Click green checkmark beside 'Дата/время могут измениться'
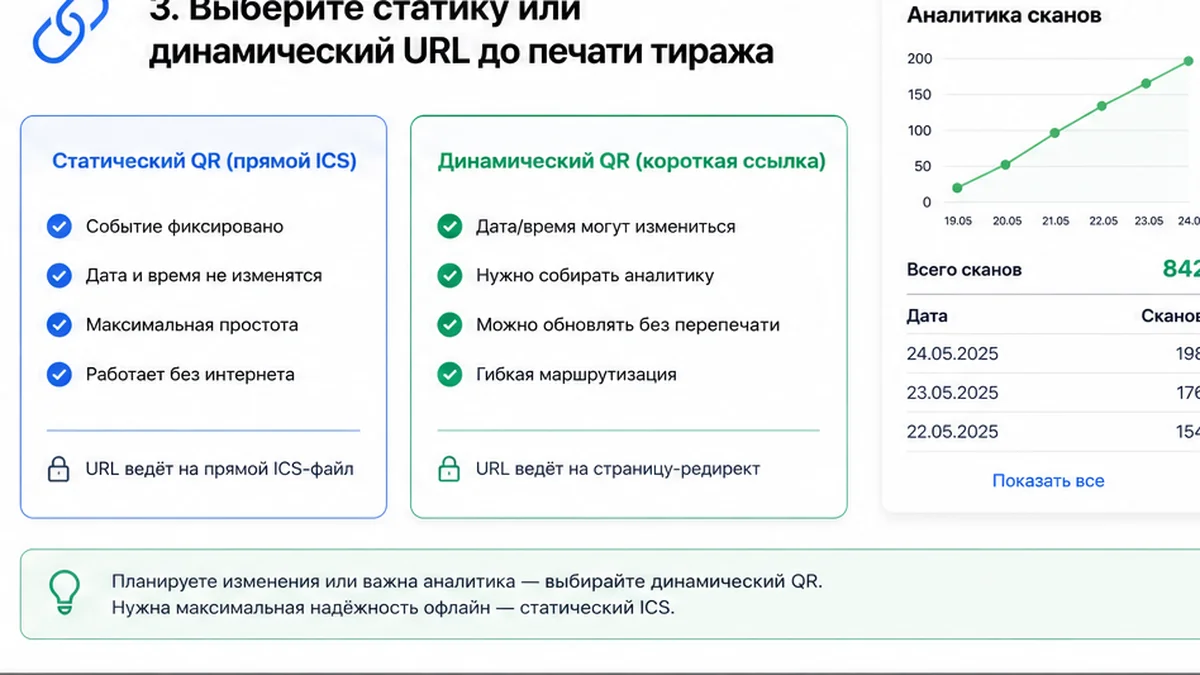The width and height of the screenshot is (1200, 675). coord(450,226)
